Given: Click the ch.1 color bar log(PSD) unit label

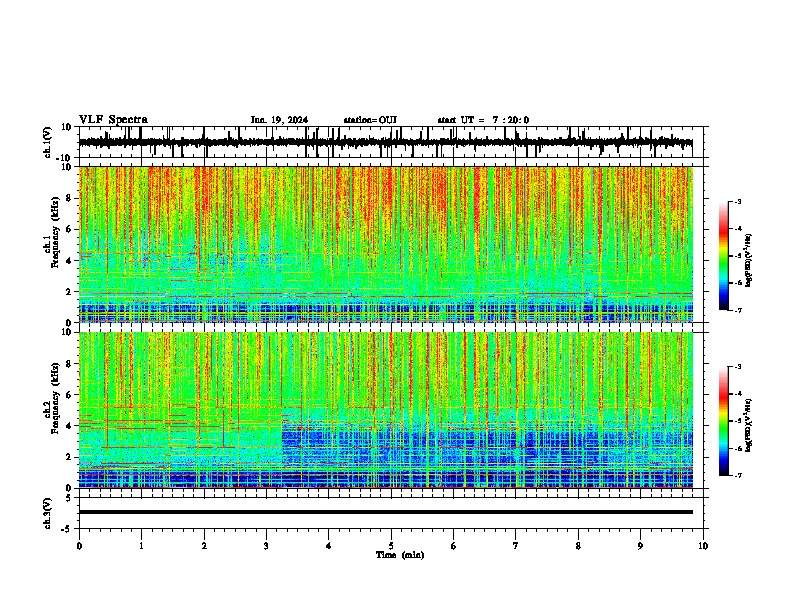Looking at the screenshot, I should 749,260.
